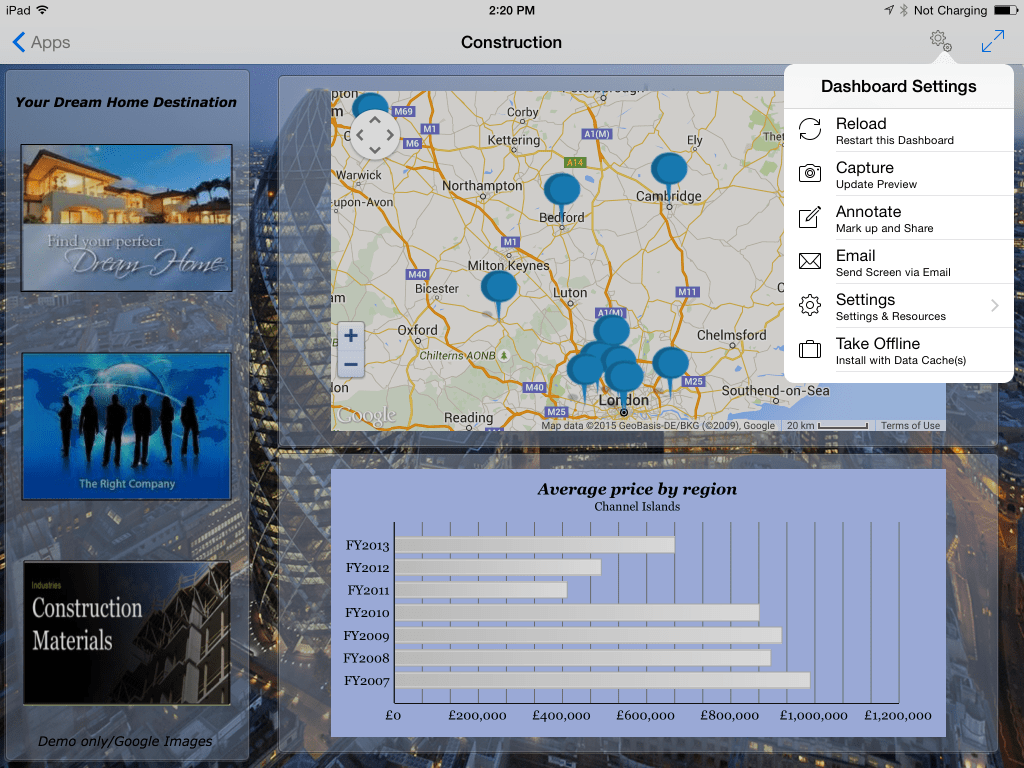The height and width of the screenshot is (768, 1024).
Task: Click the Take Offline briefcase icon
Action: 810,350
